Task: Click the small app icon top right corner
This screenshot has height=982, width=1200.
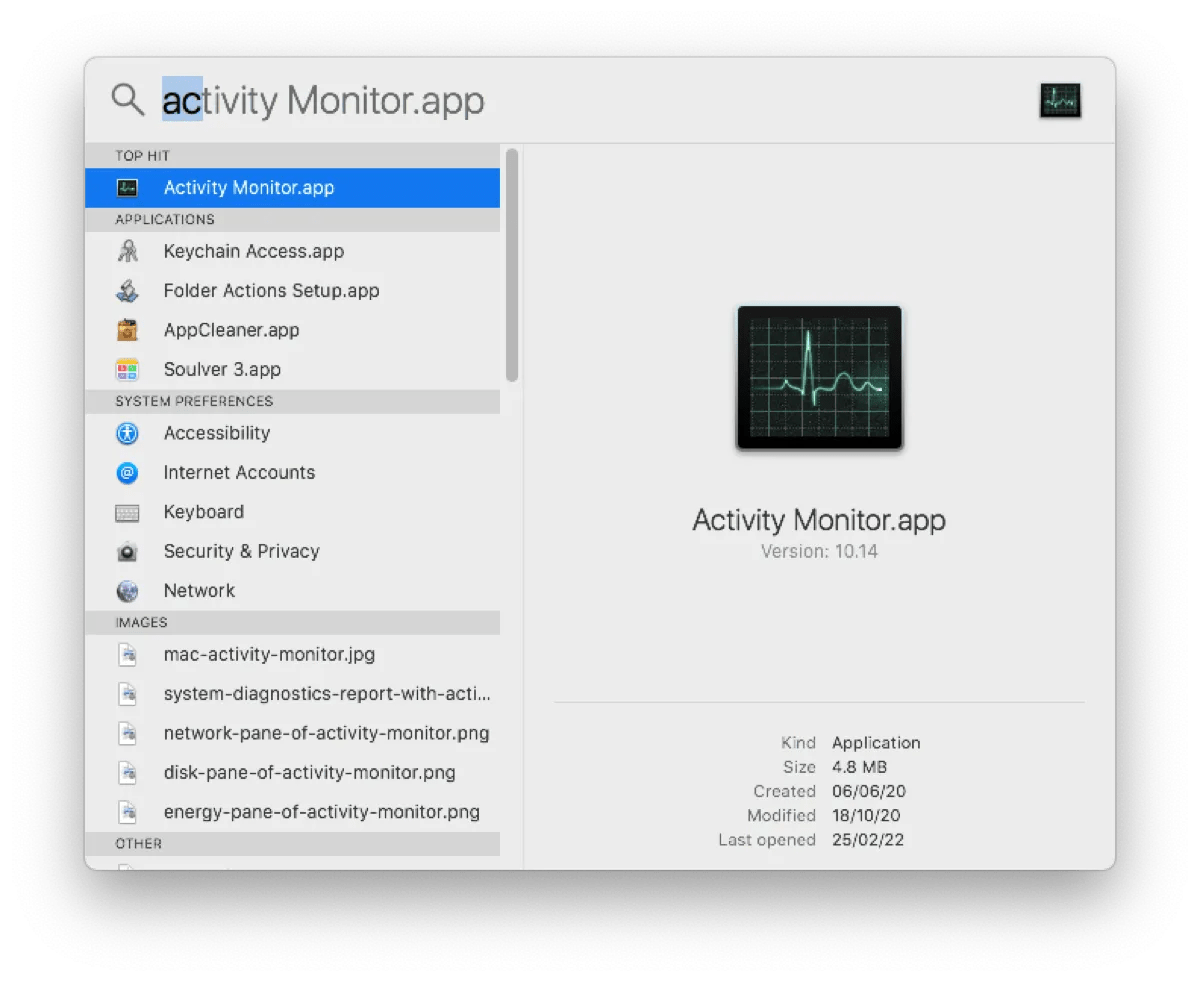Action: 1059,100
